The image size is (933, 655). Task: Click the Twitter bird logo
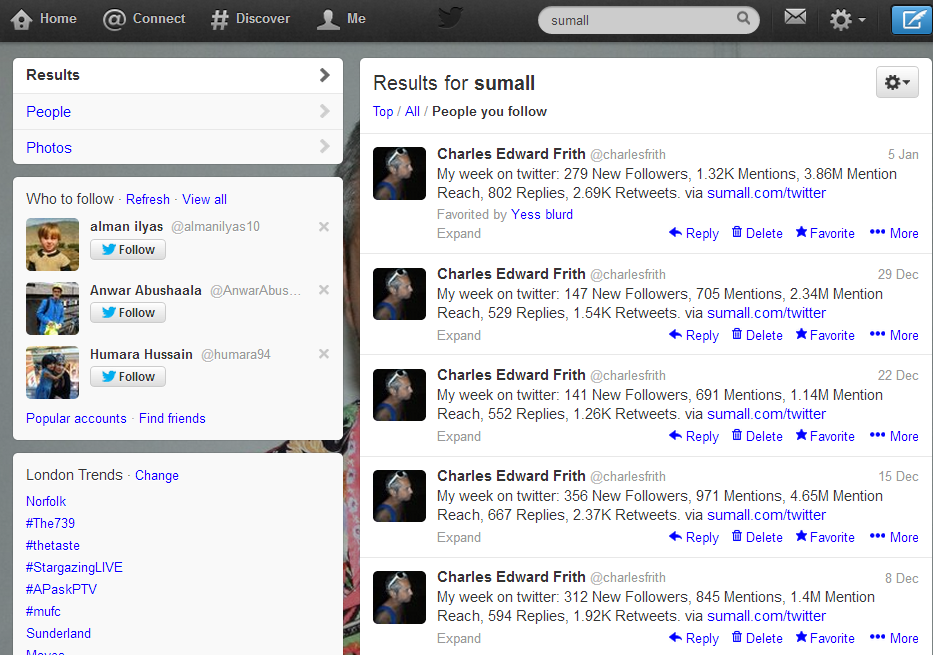[x=450, y=18]
